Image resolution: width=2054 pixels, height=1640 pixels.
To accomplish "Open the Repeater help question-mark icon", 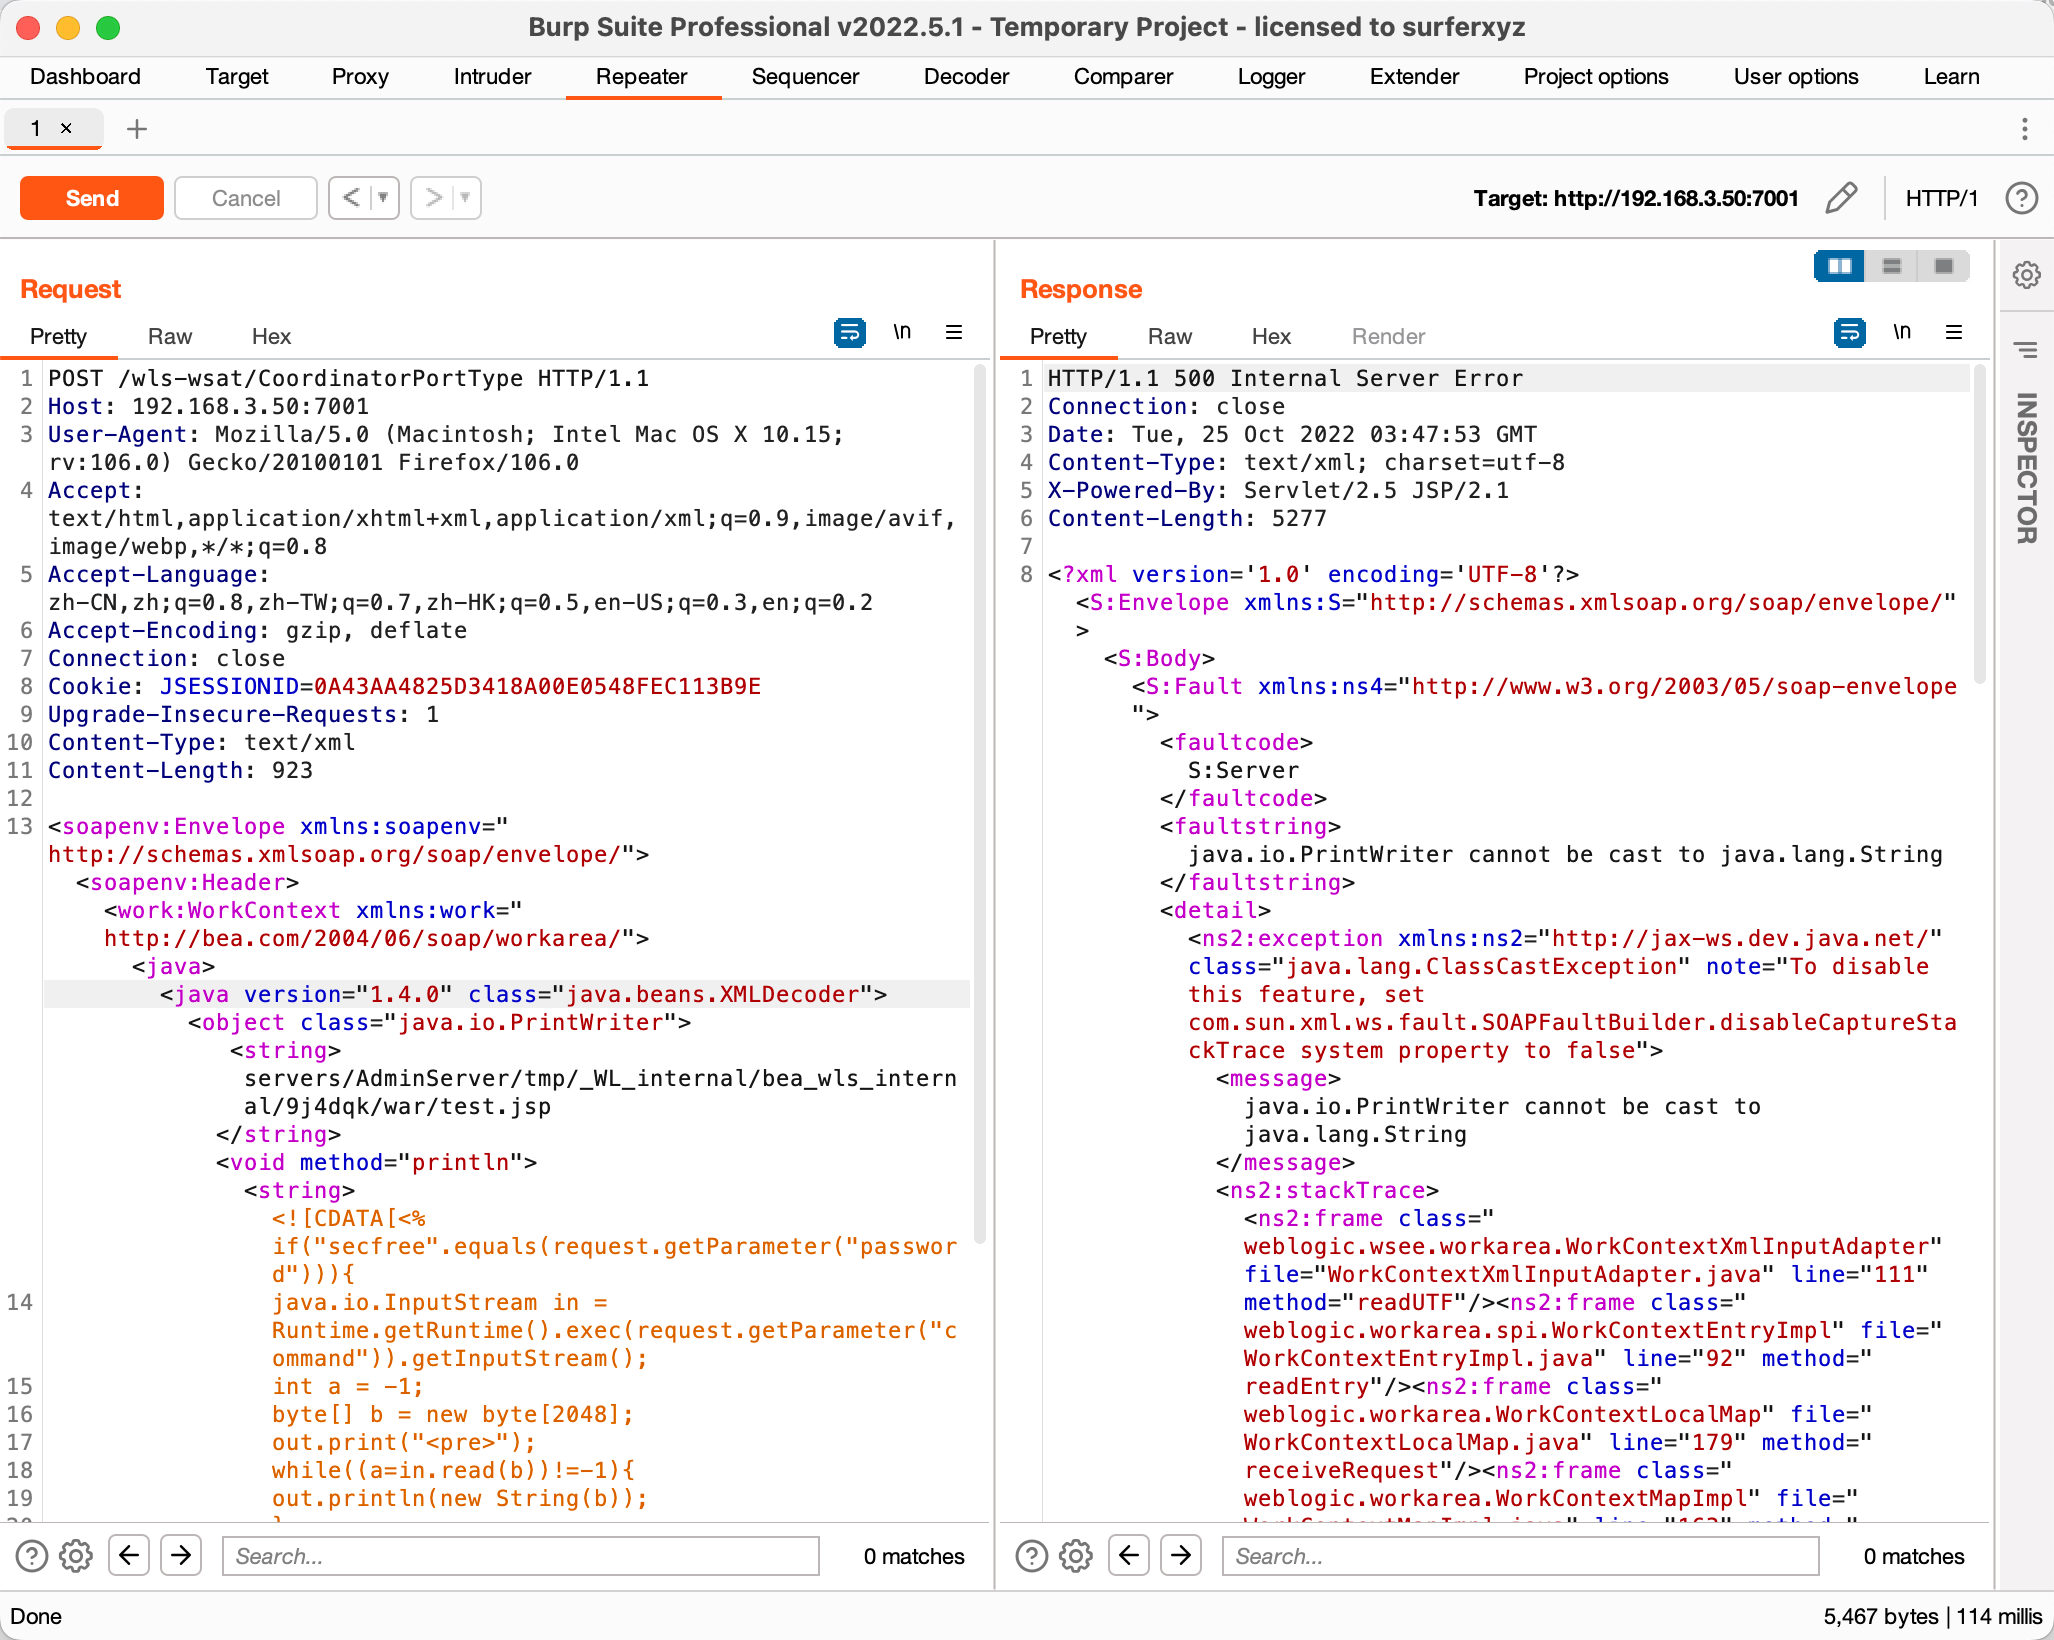I will point(2021,198).
